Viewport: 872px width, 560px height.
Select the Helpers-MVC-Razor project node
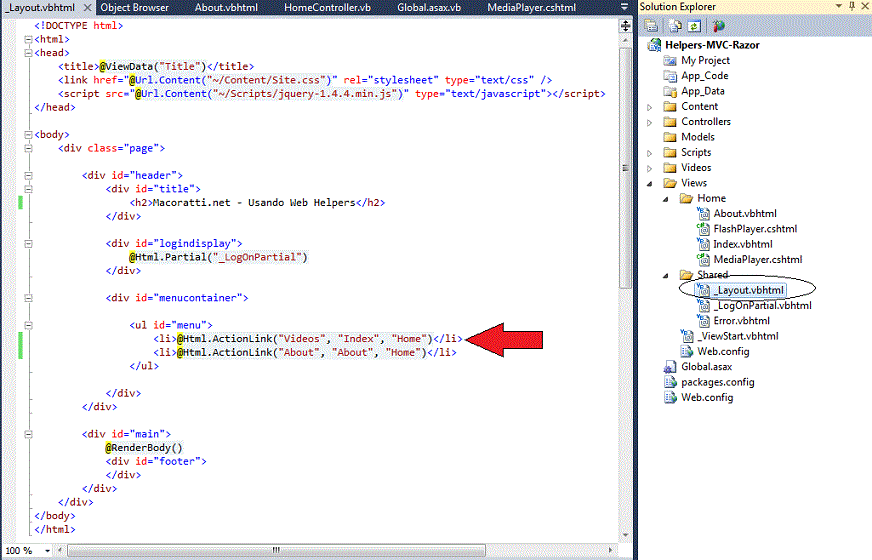click(712, 45)
